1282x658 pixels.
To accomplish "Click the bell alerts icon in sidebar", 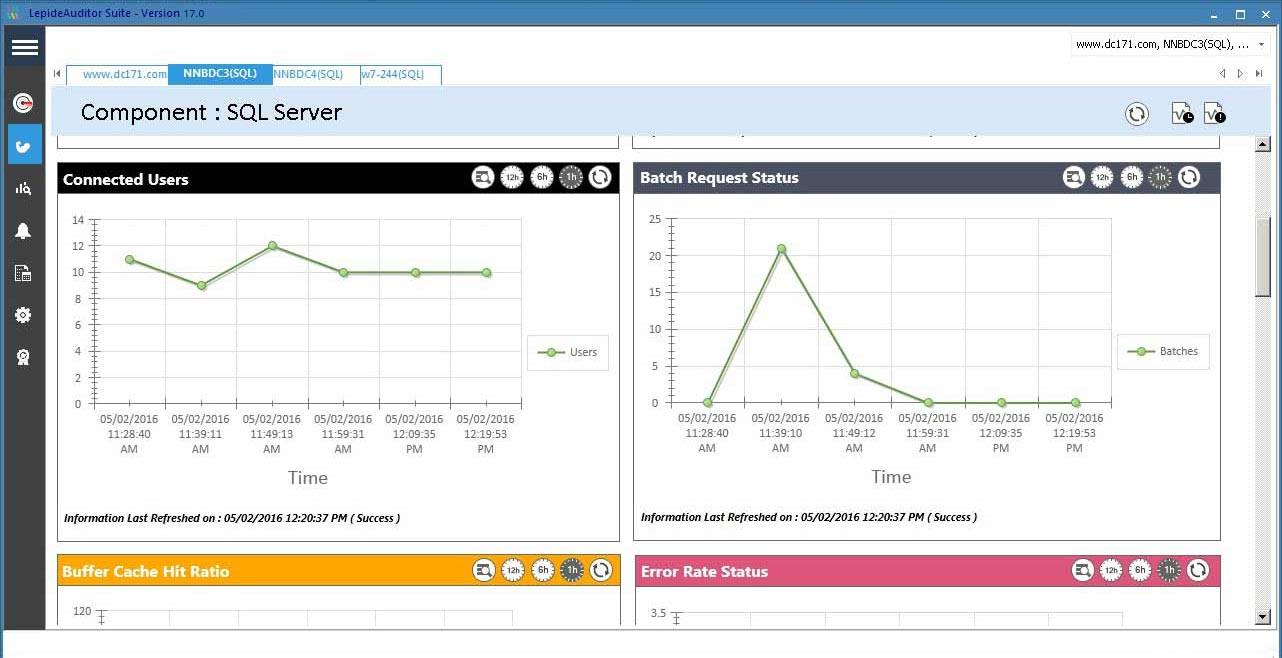I will coord(23,231).
